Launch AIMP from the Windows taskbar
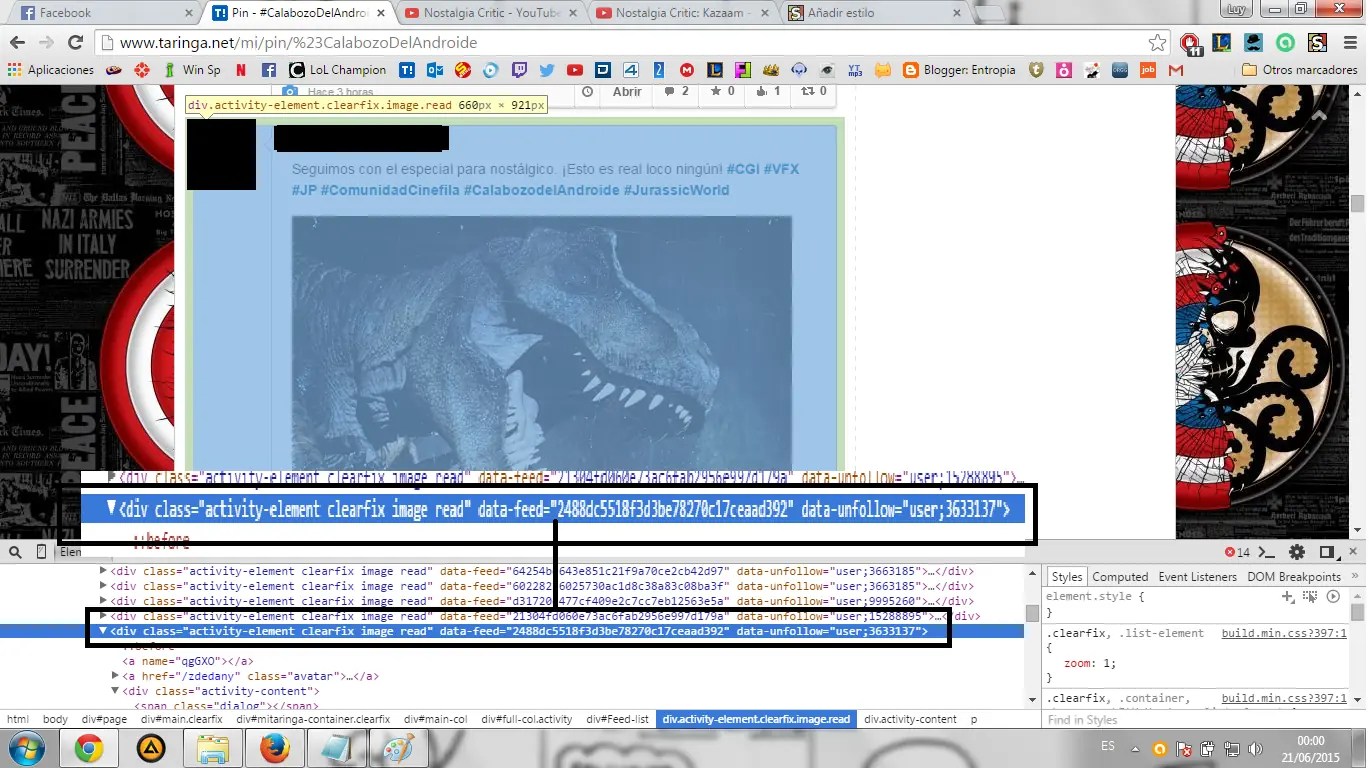Image resolution: width=1370 pixels, height=768 pixels. tap(150, 748)
